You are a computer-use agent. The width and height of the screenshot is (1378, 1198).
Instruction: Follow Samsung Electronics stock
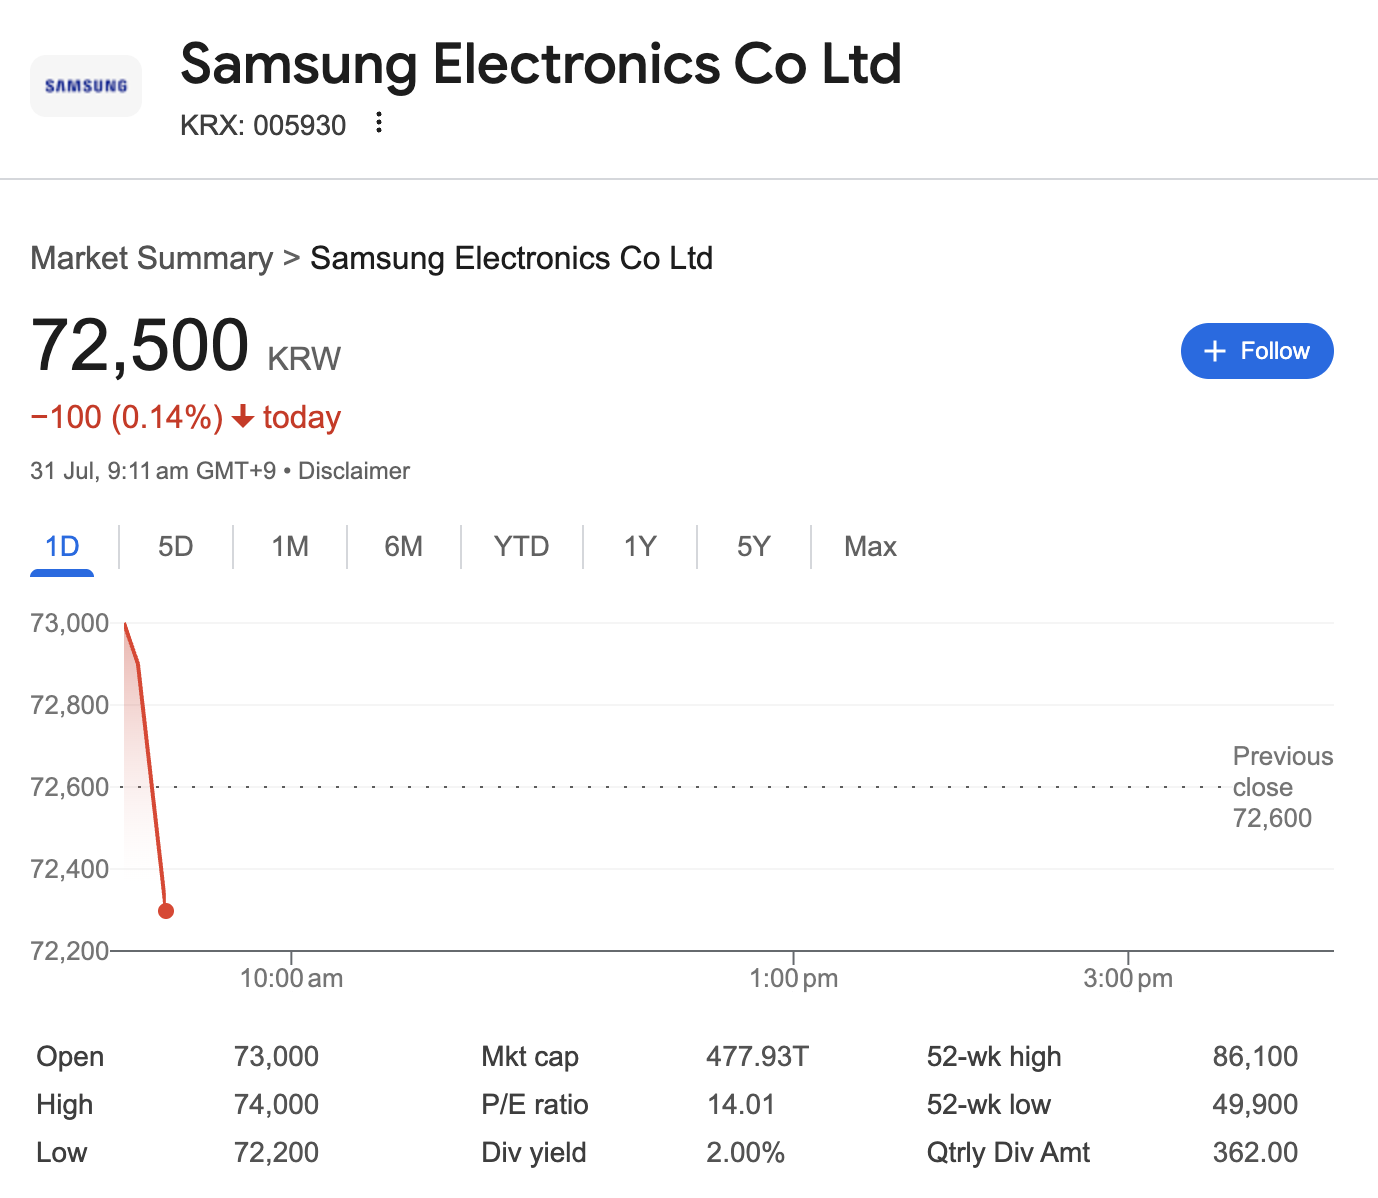click(x=1257, y=351)
